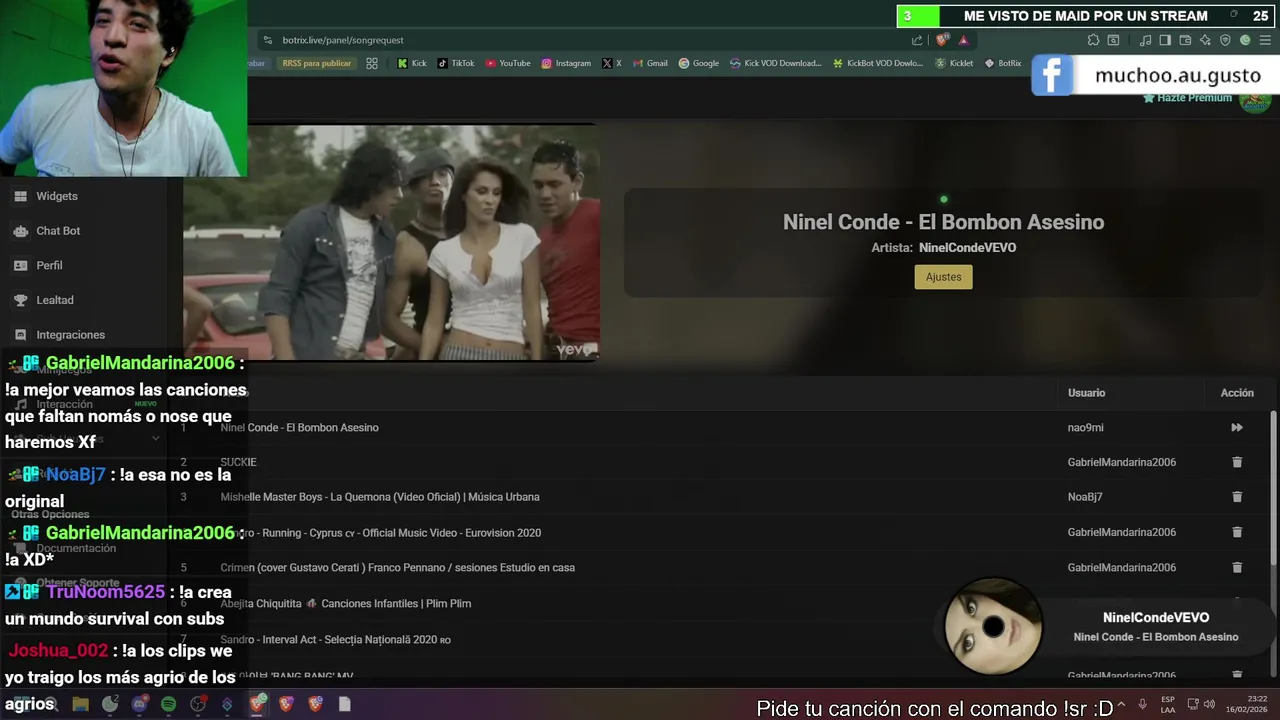Click the Widgets grid icon
Viewport: 1280px width, 720px height.
coord(20,196)
